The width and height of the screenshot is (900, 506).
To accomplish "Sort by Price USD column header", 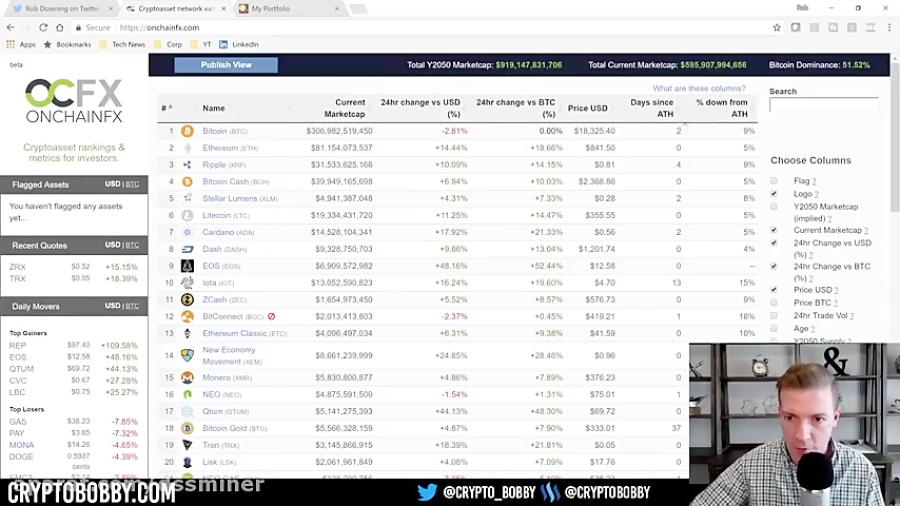I will pos(587,108).
